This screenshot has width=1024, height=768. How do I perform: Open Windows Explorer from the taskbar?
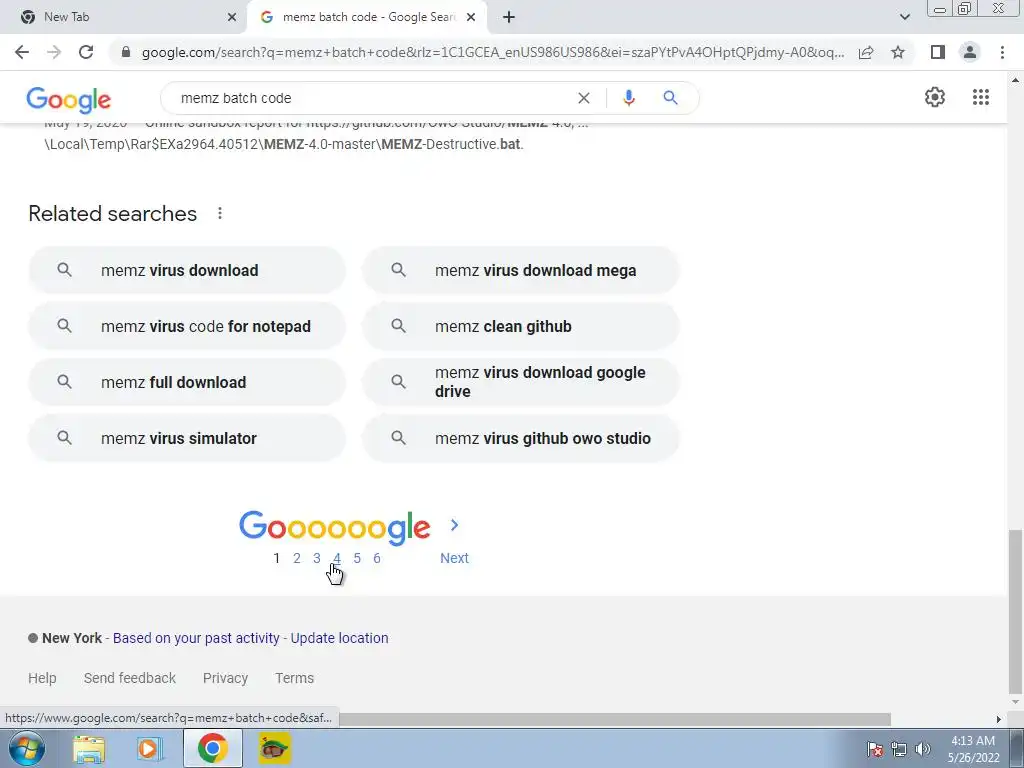(x=88, y=748)
